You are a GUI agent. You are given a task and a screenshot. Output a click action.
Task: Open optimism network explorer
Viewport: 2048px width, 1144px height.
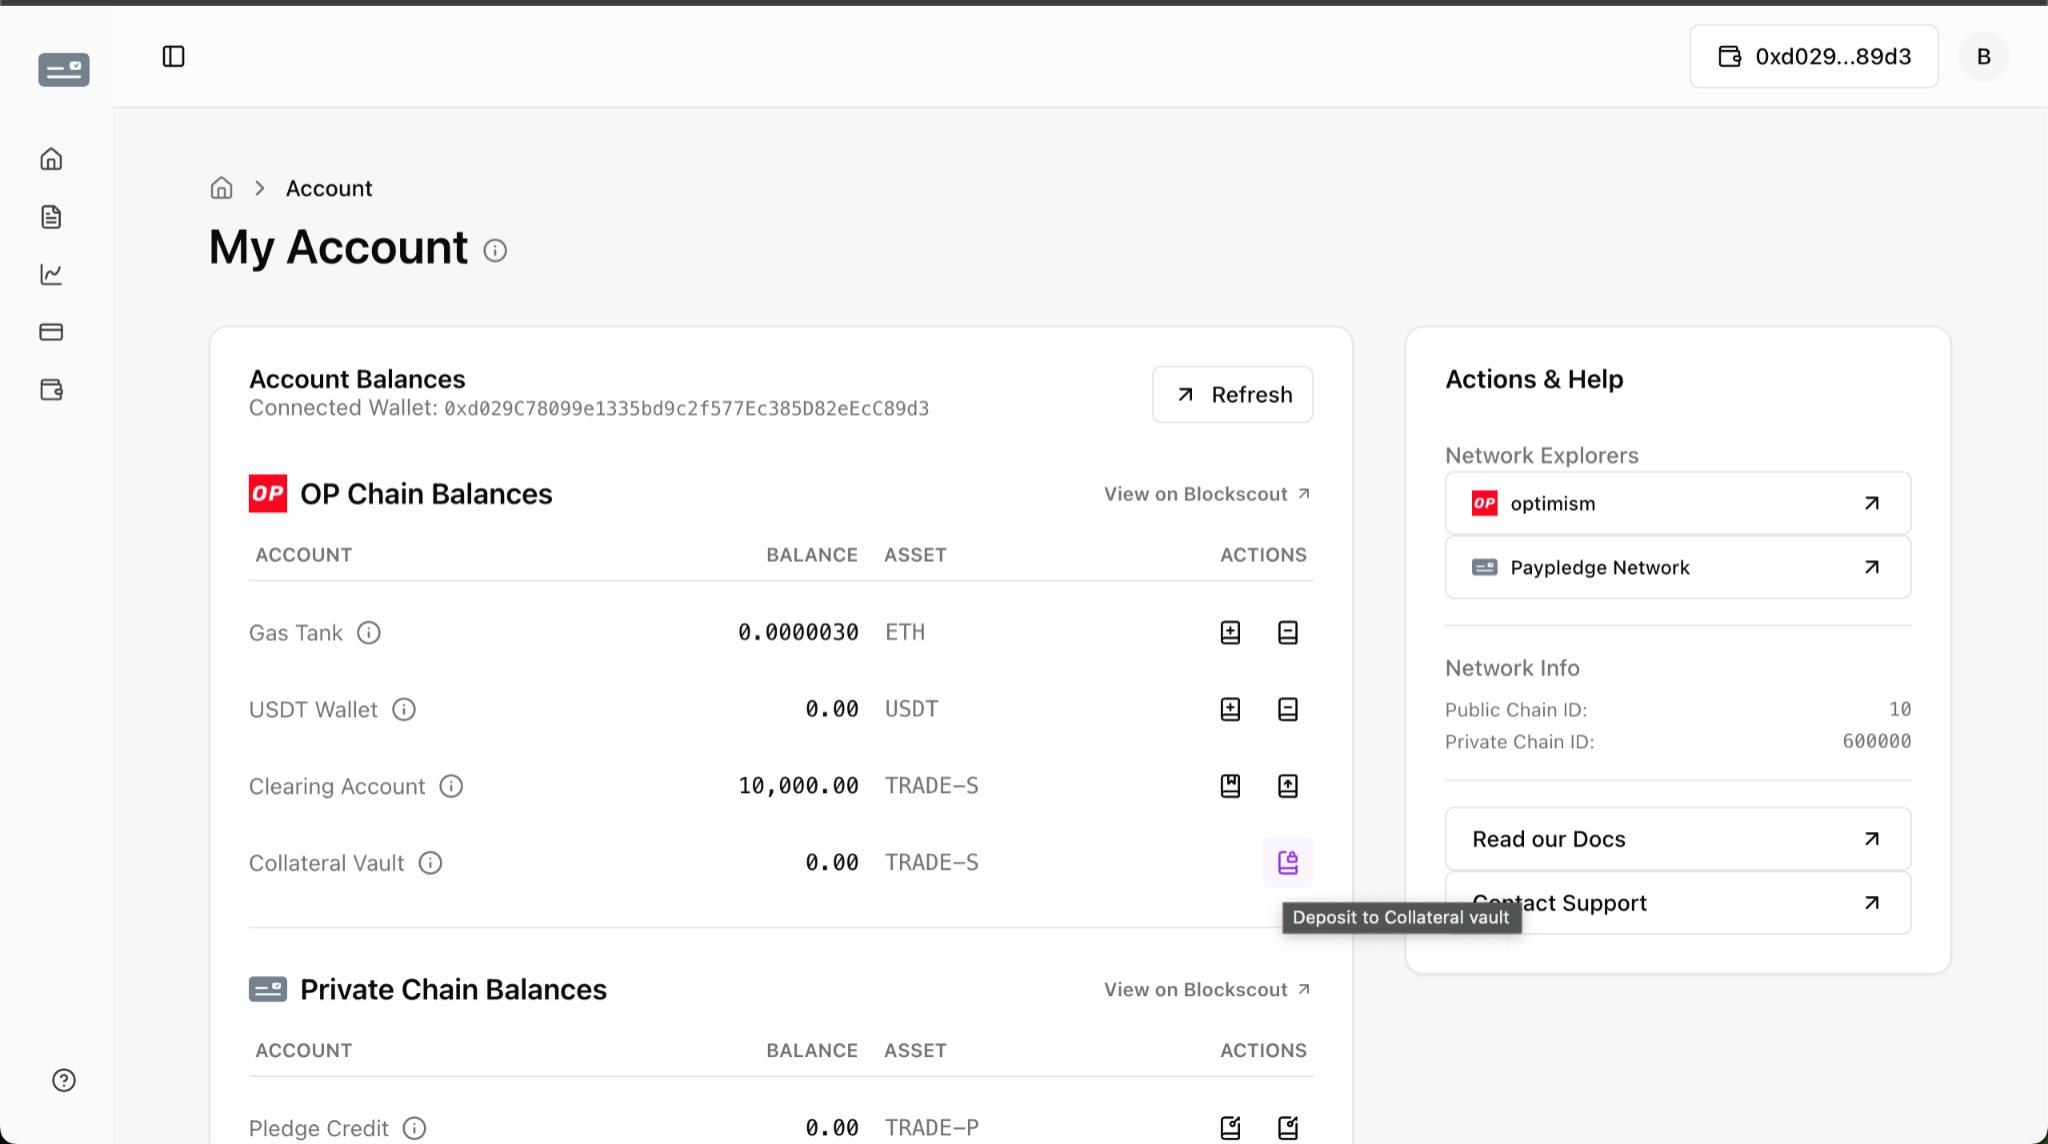1677,503
